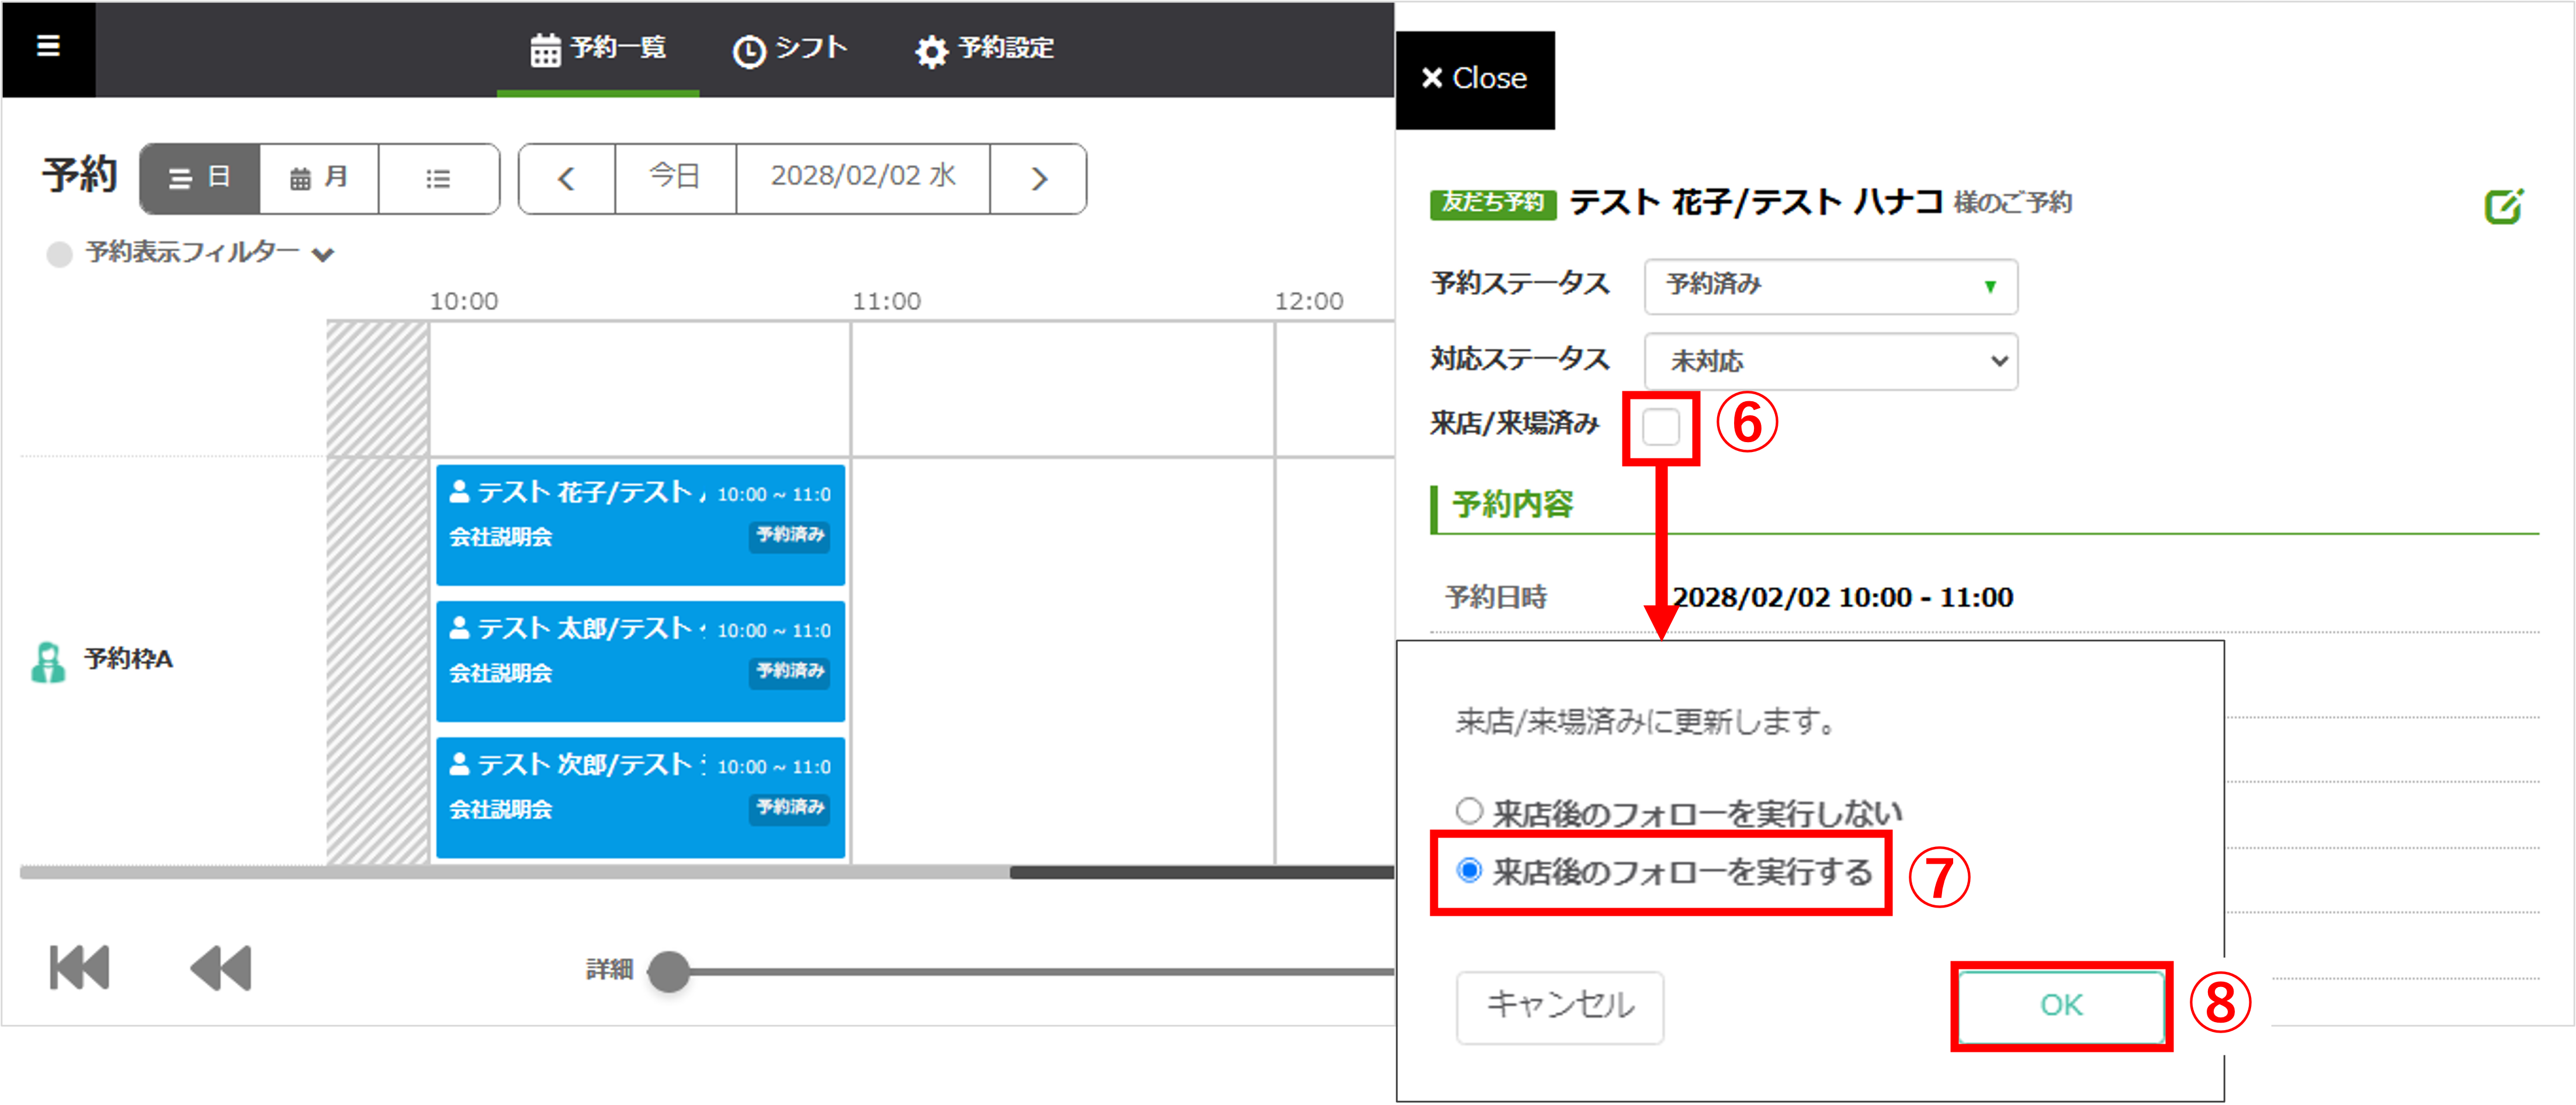Go to next day arrow
2576x1105 pixels.
[1039, 179]
